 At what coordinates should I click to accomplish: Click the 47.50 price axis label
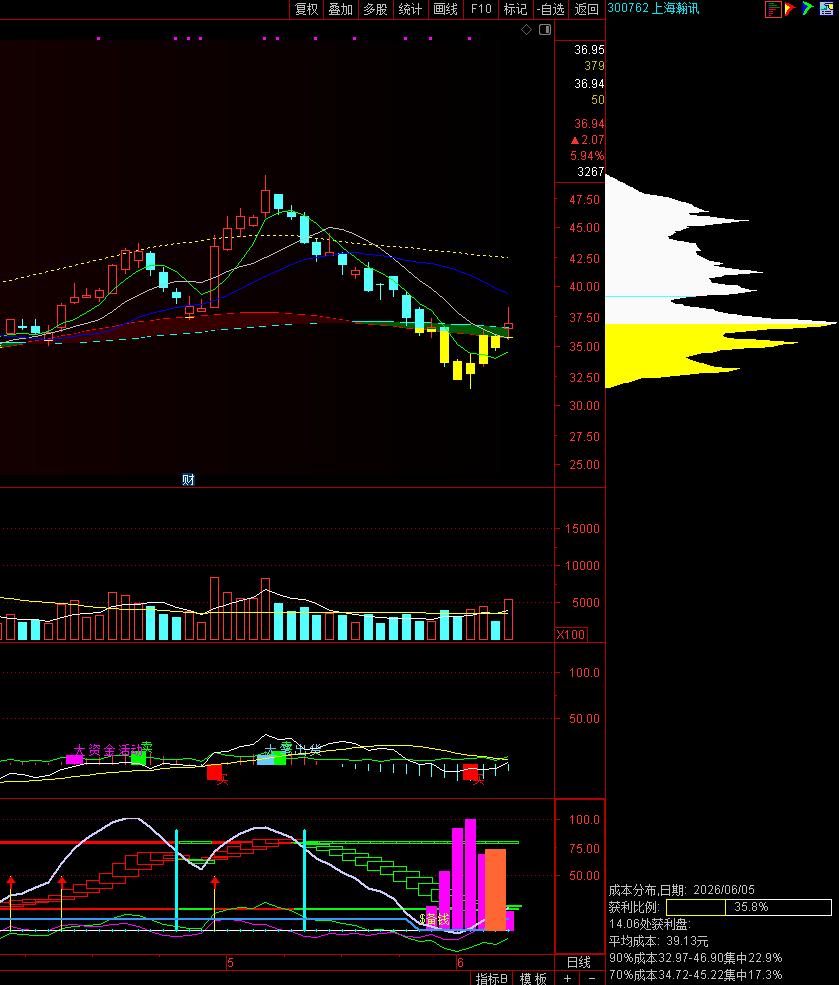tap(584, 199)
